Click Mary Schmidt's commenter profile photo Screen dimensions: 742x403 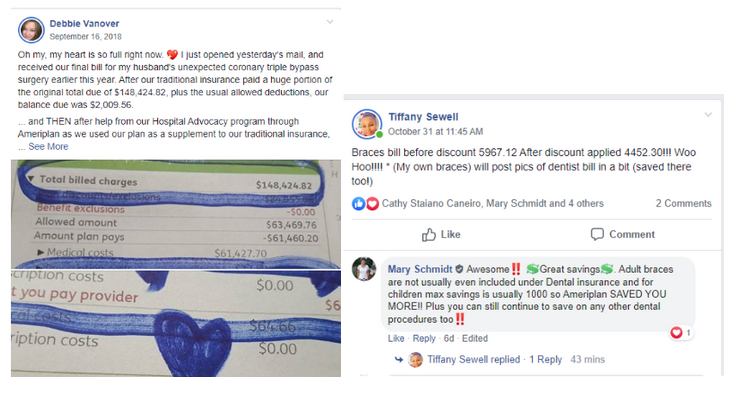pyautogui.click(x=364, y=269)
